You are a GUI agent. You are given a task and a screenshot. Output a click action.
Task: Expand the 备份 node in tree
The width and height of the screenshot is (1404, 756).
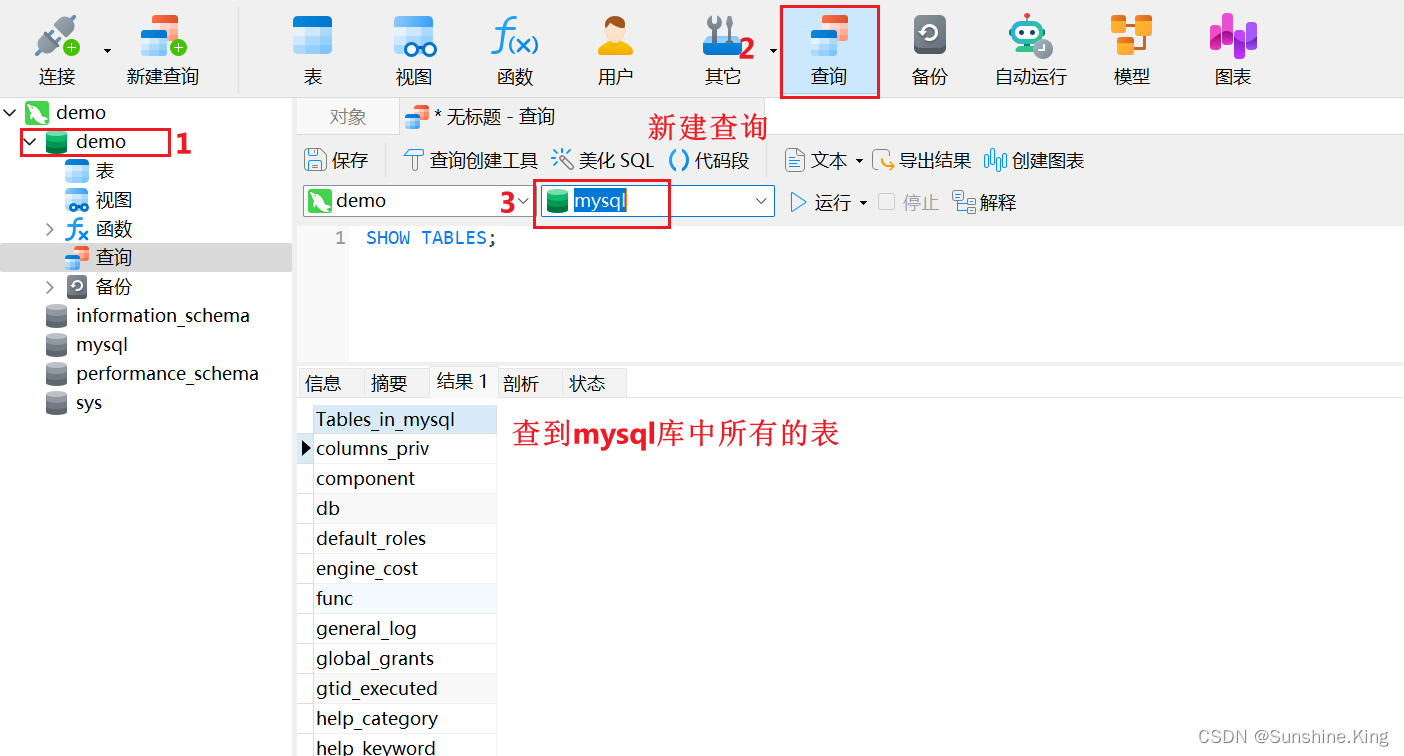pyautogui.click(x=50, y=287)
